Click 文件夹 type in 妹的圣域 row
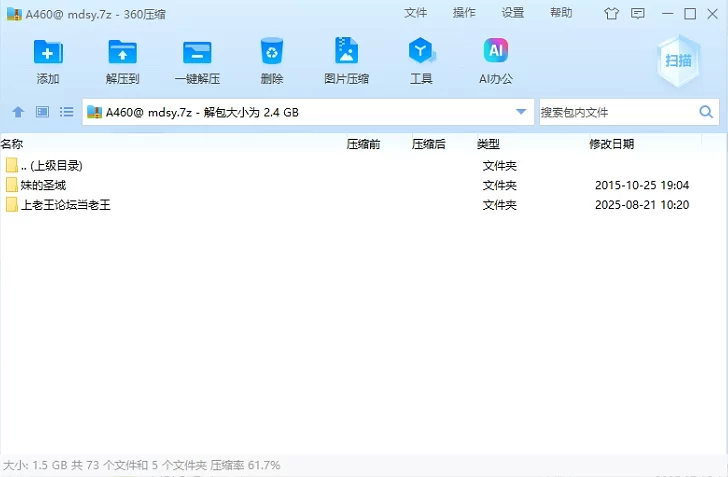 tap(500, 185)
